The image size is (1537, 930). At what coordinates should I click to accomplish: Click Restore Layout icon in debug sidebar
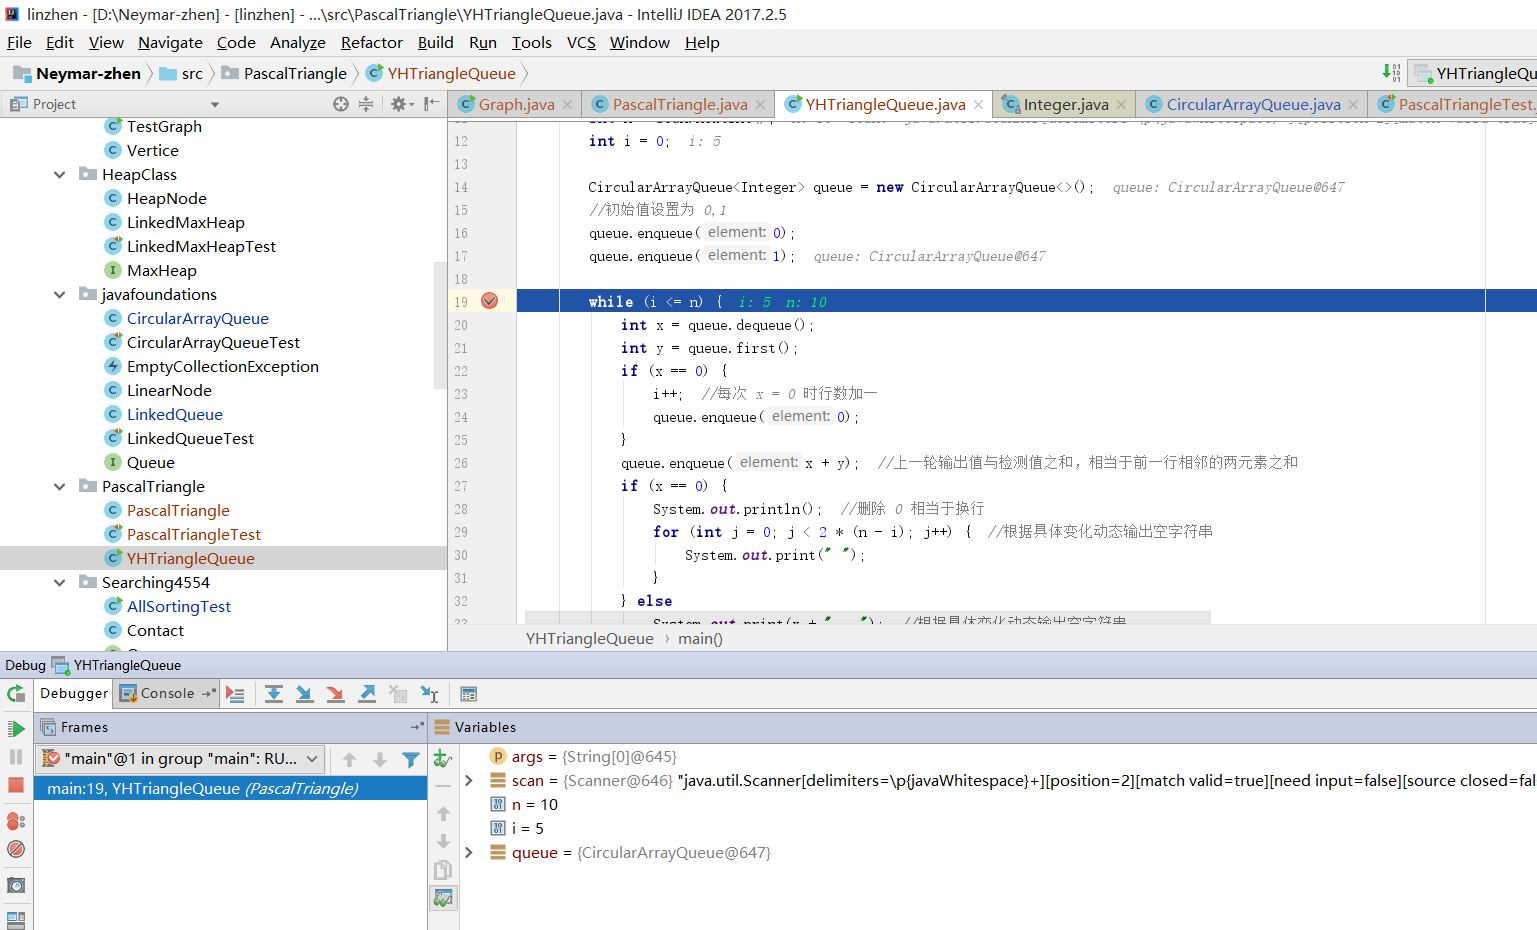pos(16,919)
